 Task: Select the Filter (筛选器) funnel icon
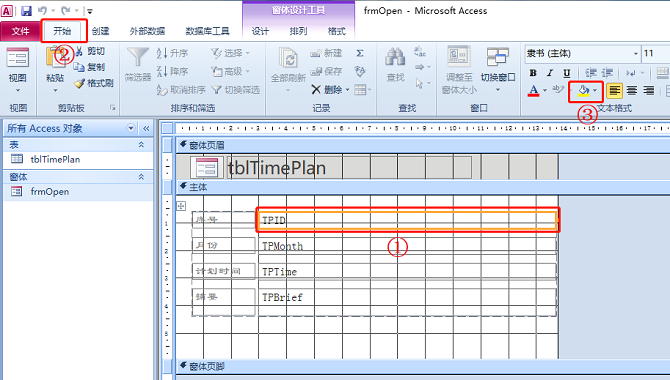tap(138, 58)
